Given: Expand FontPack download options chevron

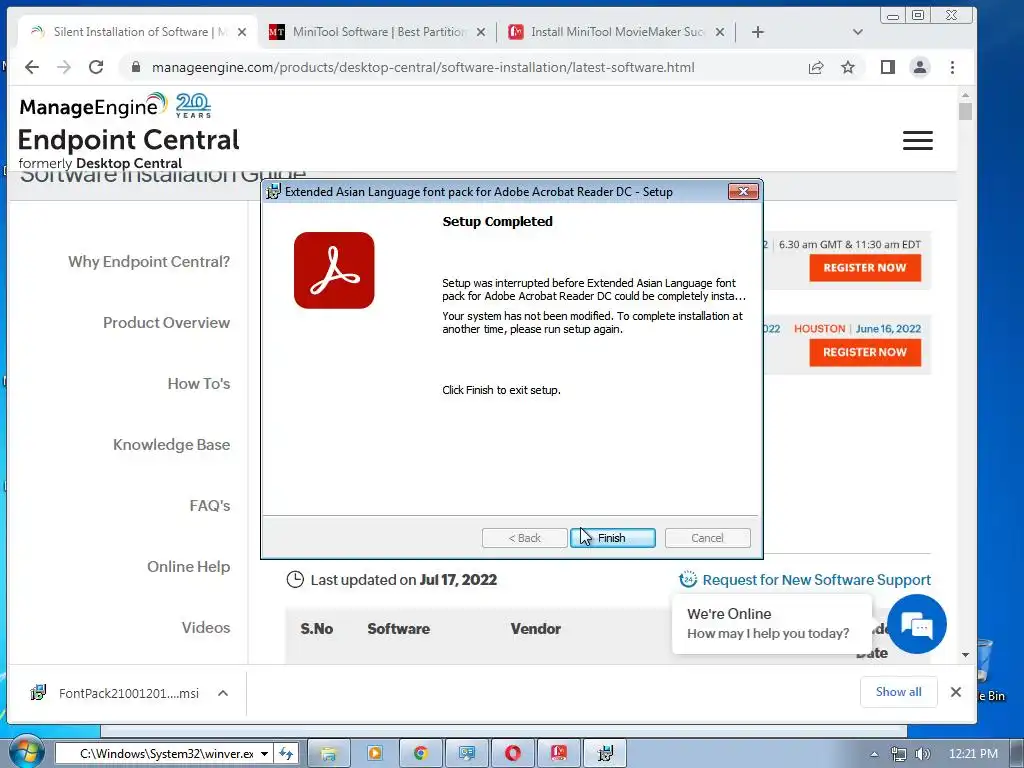Looking at the screenshot, I should tap(223, 693).
